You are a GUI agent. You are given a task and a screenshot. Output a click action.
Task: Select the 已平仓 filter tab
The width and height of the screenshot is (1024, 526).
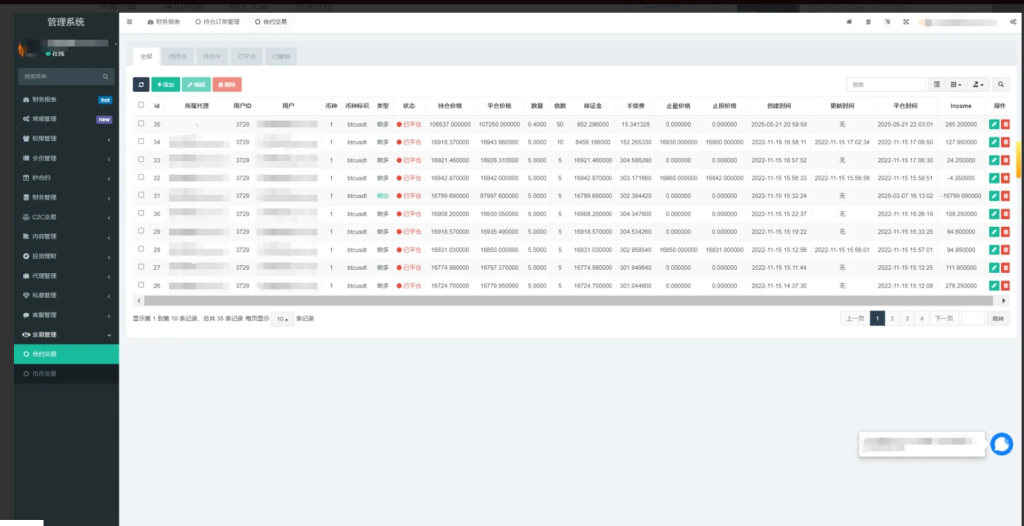(x=246, y=57)
